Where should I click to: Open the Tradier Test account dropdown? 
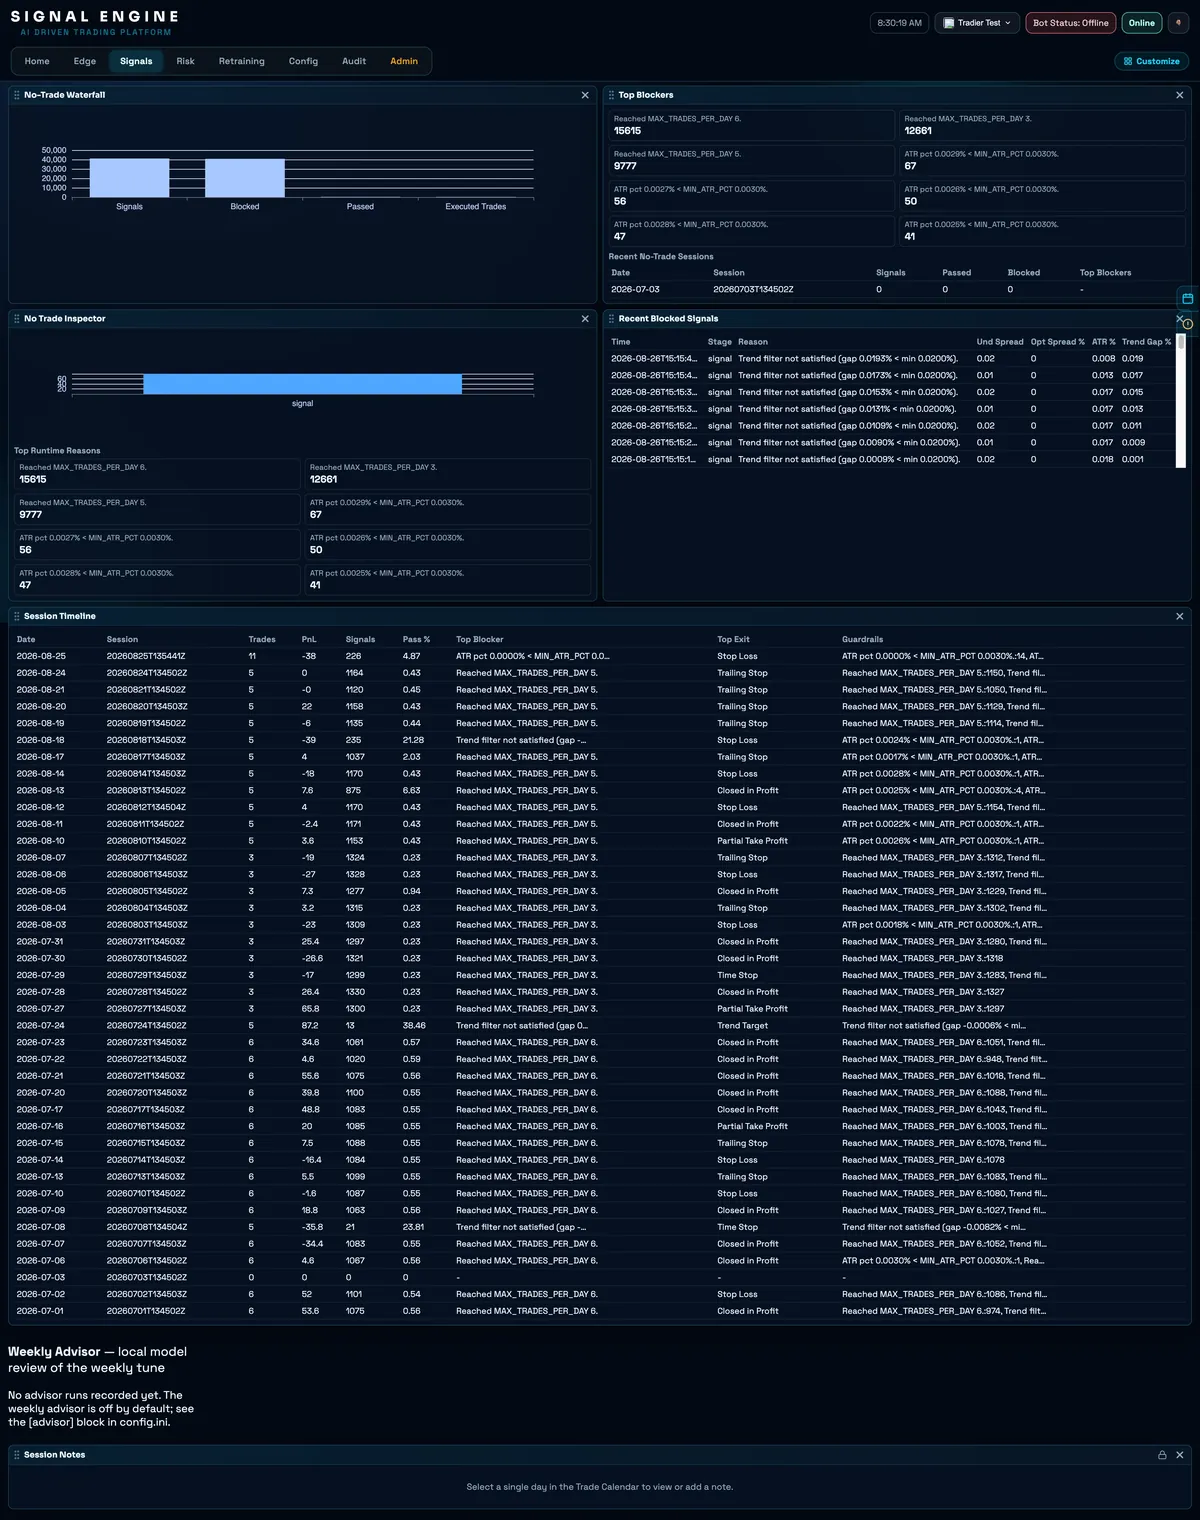978,23
